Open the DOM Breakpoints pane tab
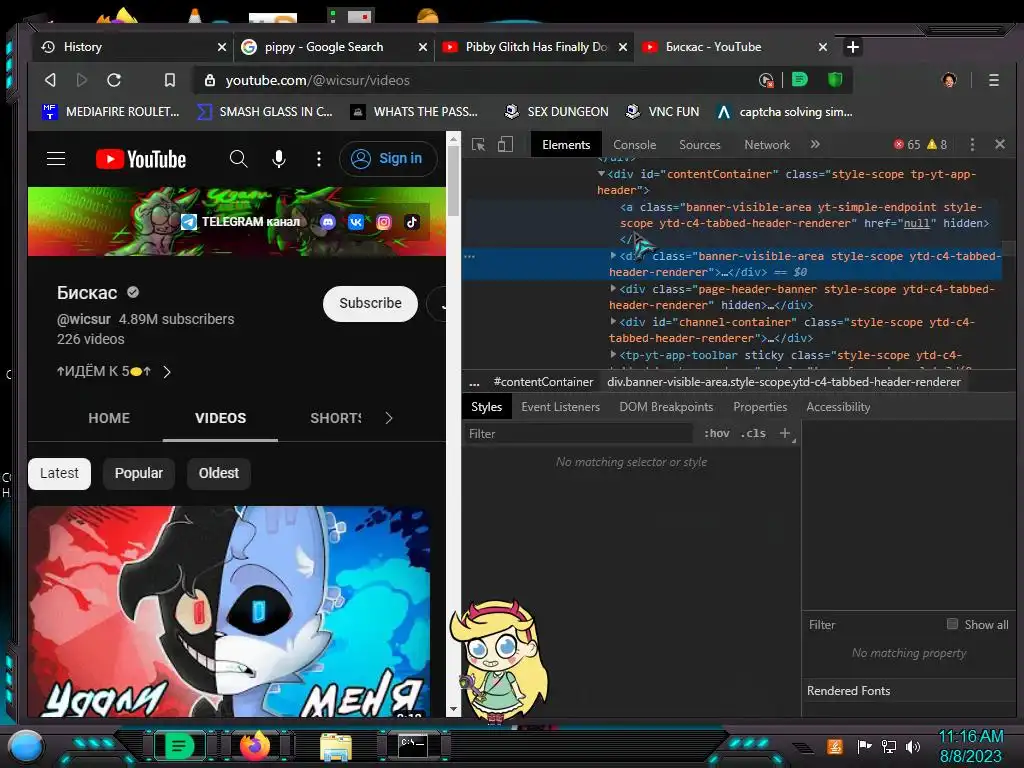Image resolution: width=1024 pixels, height=768 pixels. click(666, 407)
